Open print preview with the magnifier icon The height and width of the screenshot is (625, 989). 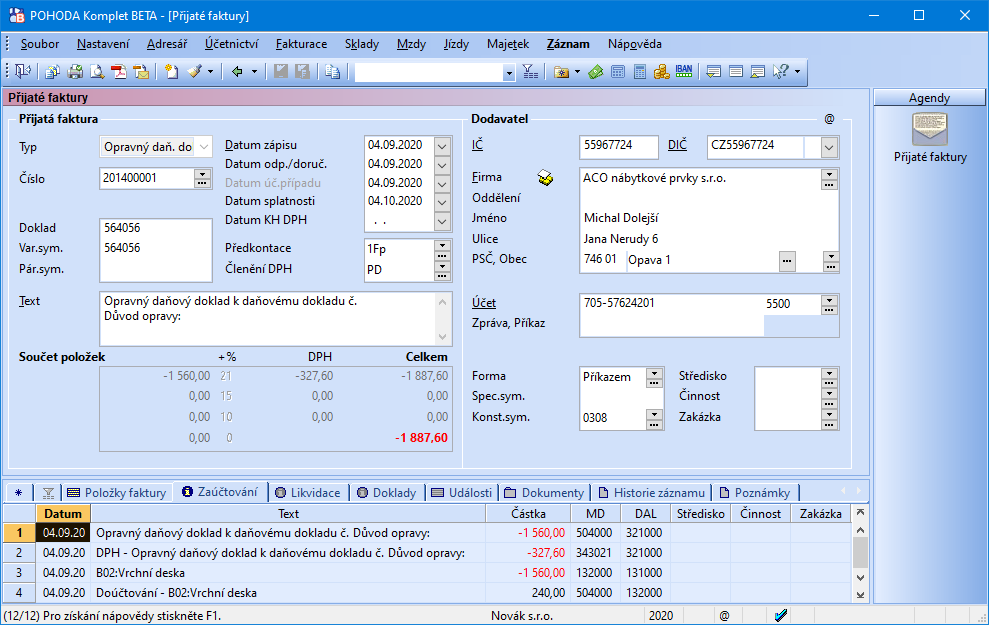97,72
